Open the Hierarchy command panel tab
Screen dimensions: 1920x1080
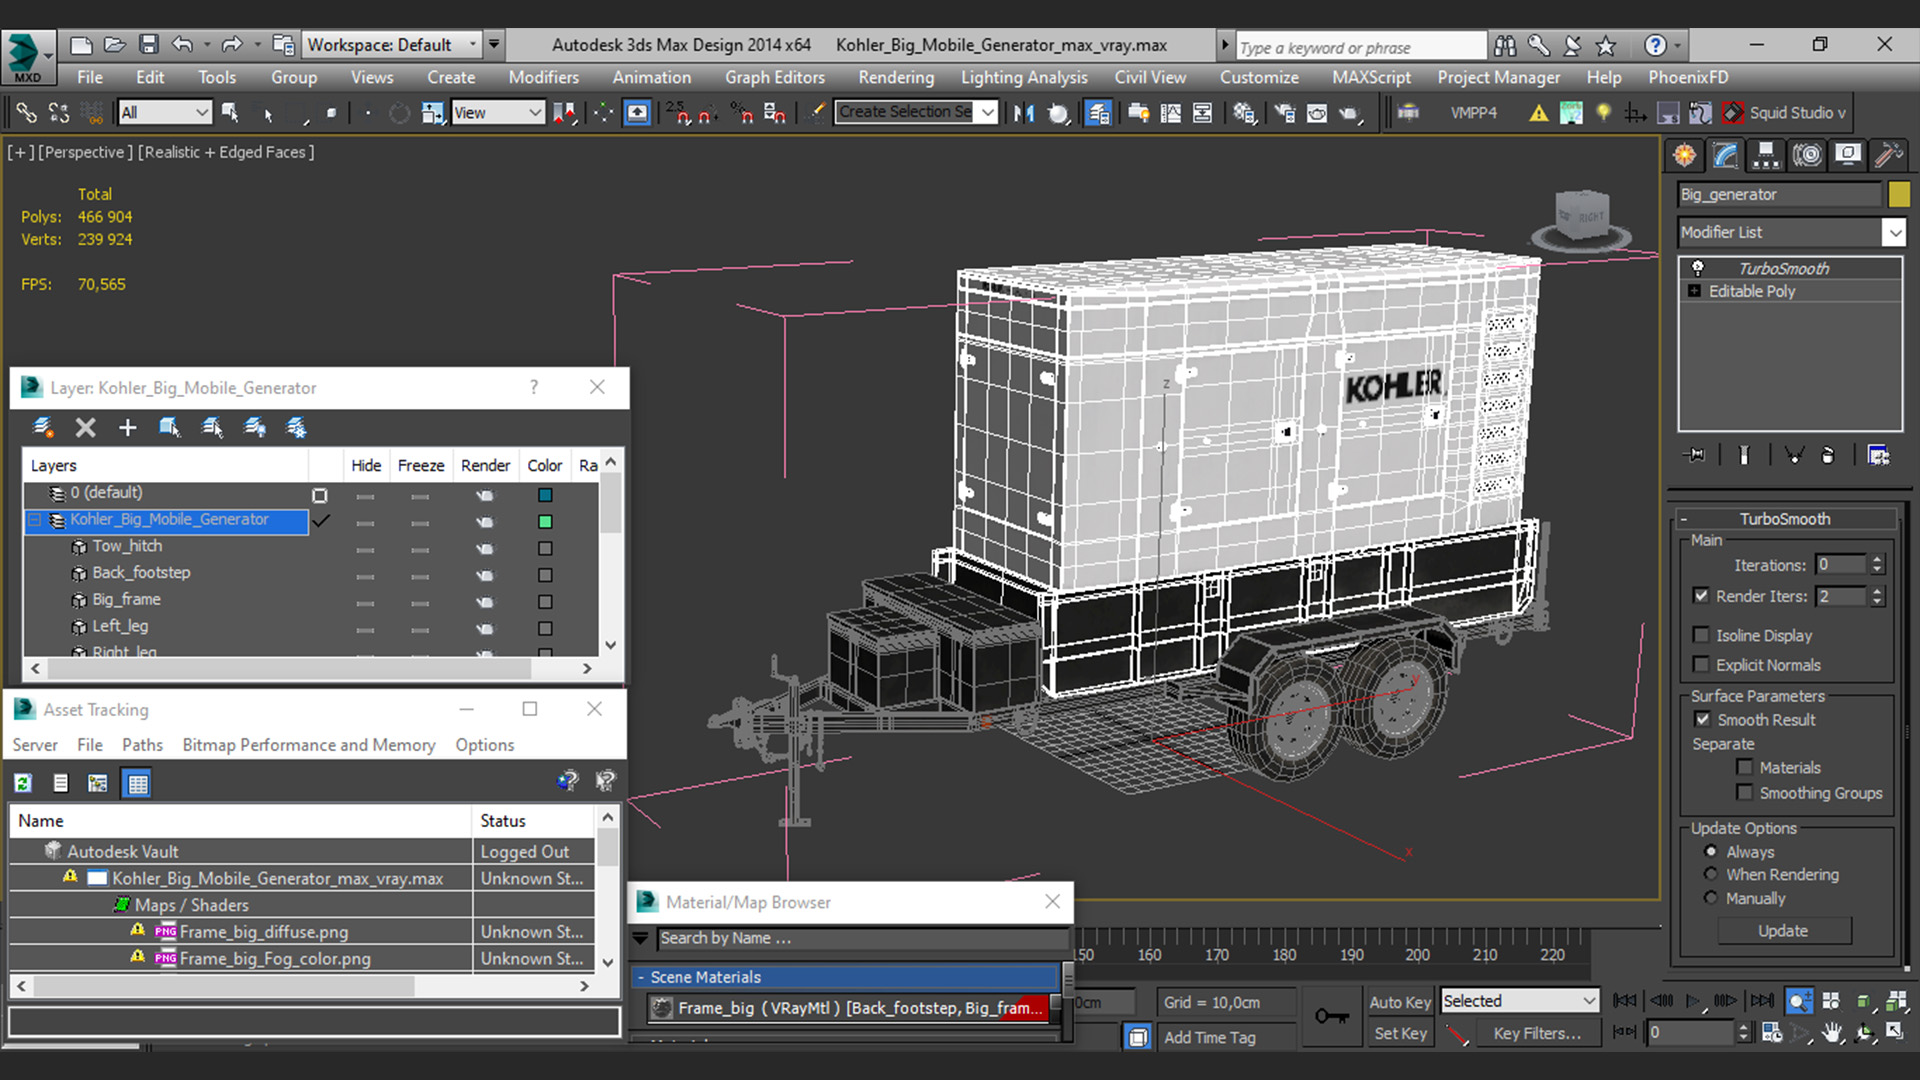click(1766, 155)
